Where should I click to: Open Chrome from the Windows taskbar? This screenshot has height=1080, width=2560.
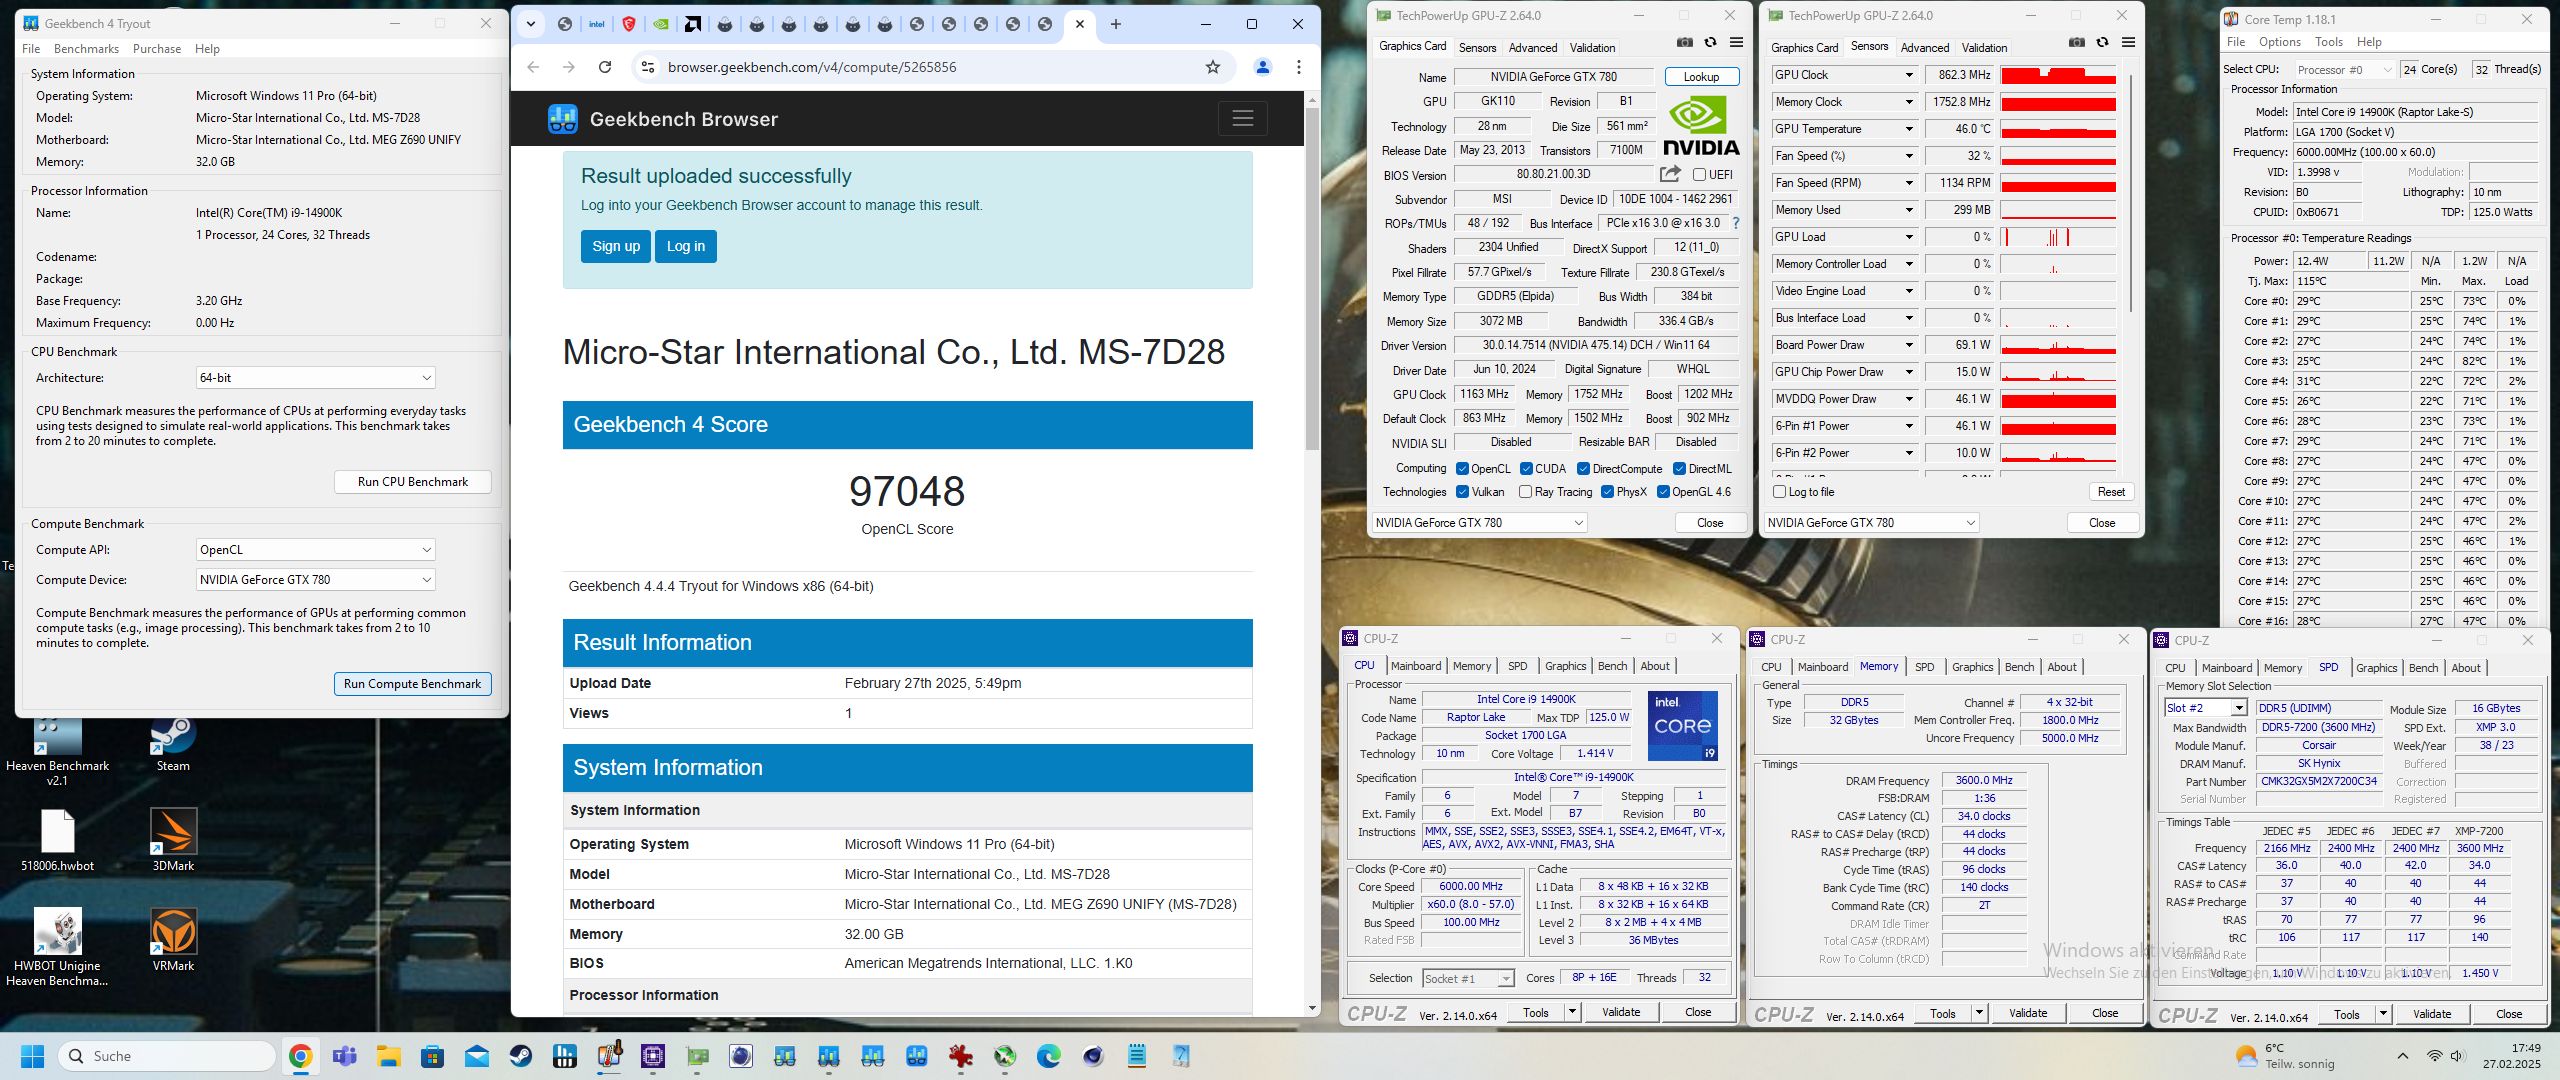click(300, 1056)
